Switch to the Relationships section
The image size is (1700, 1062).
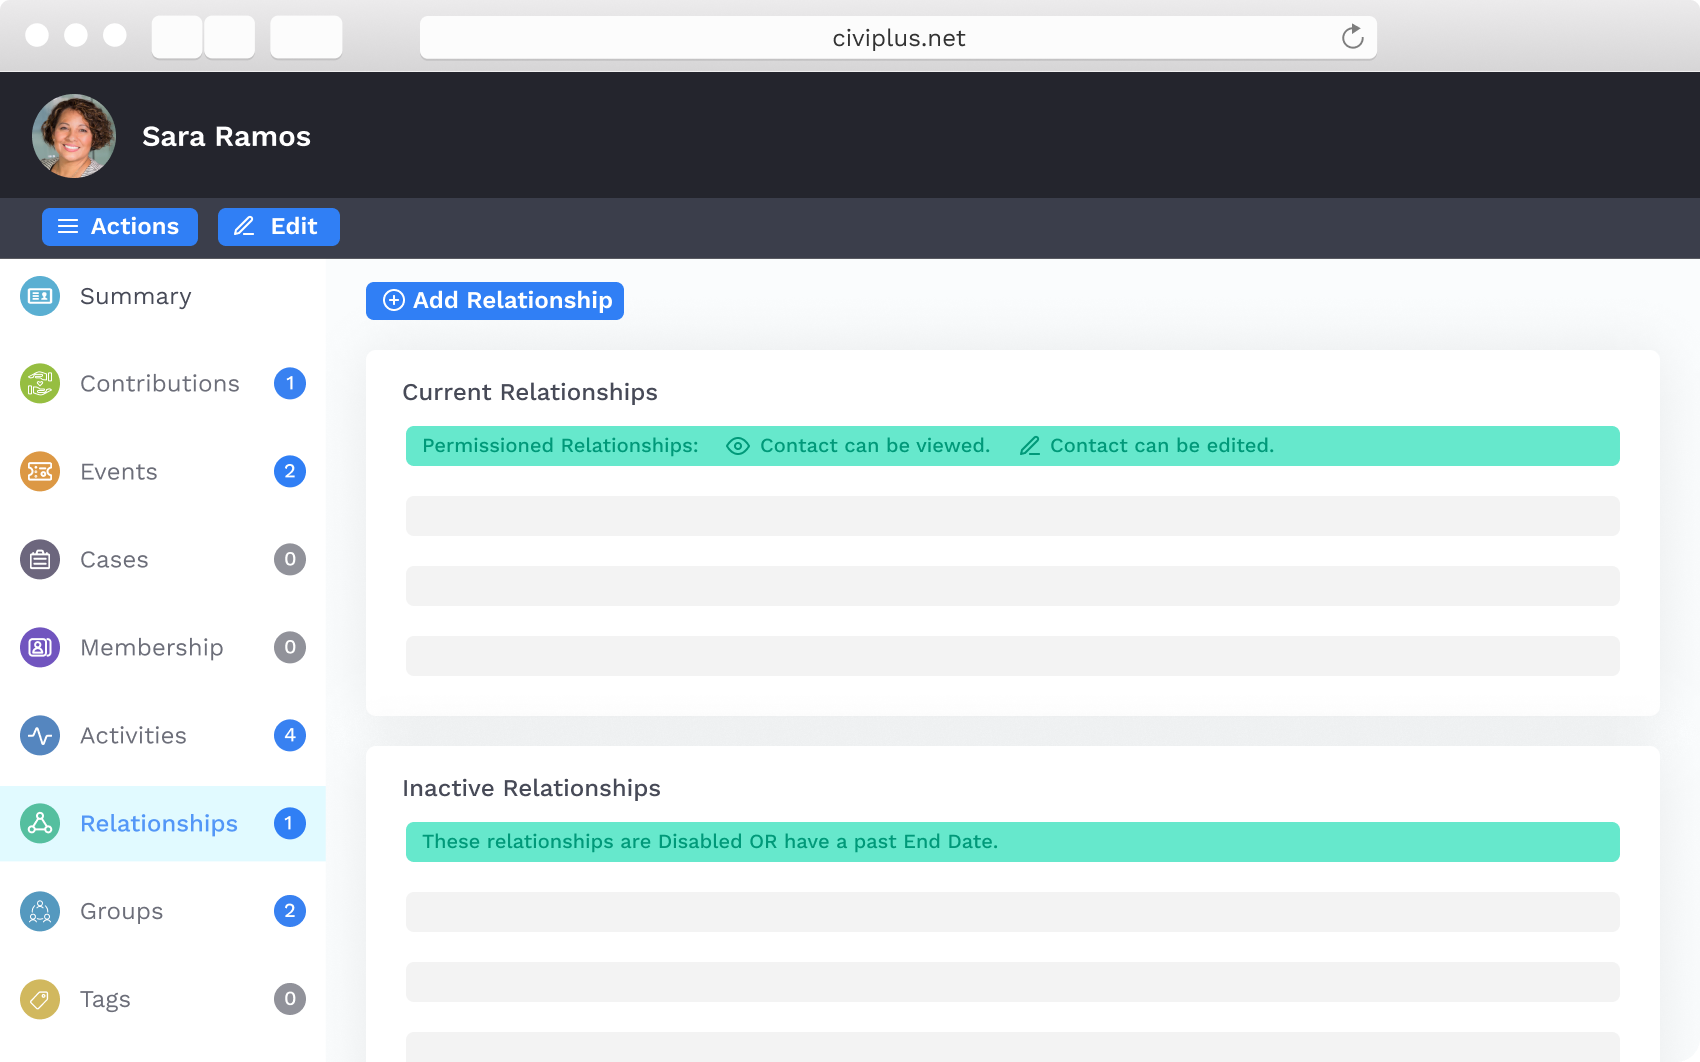point(158,823)
